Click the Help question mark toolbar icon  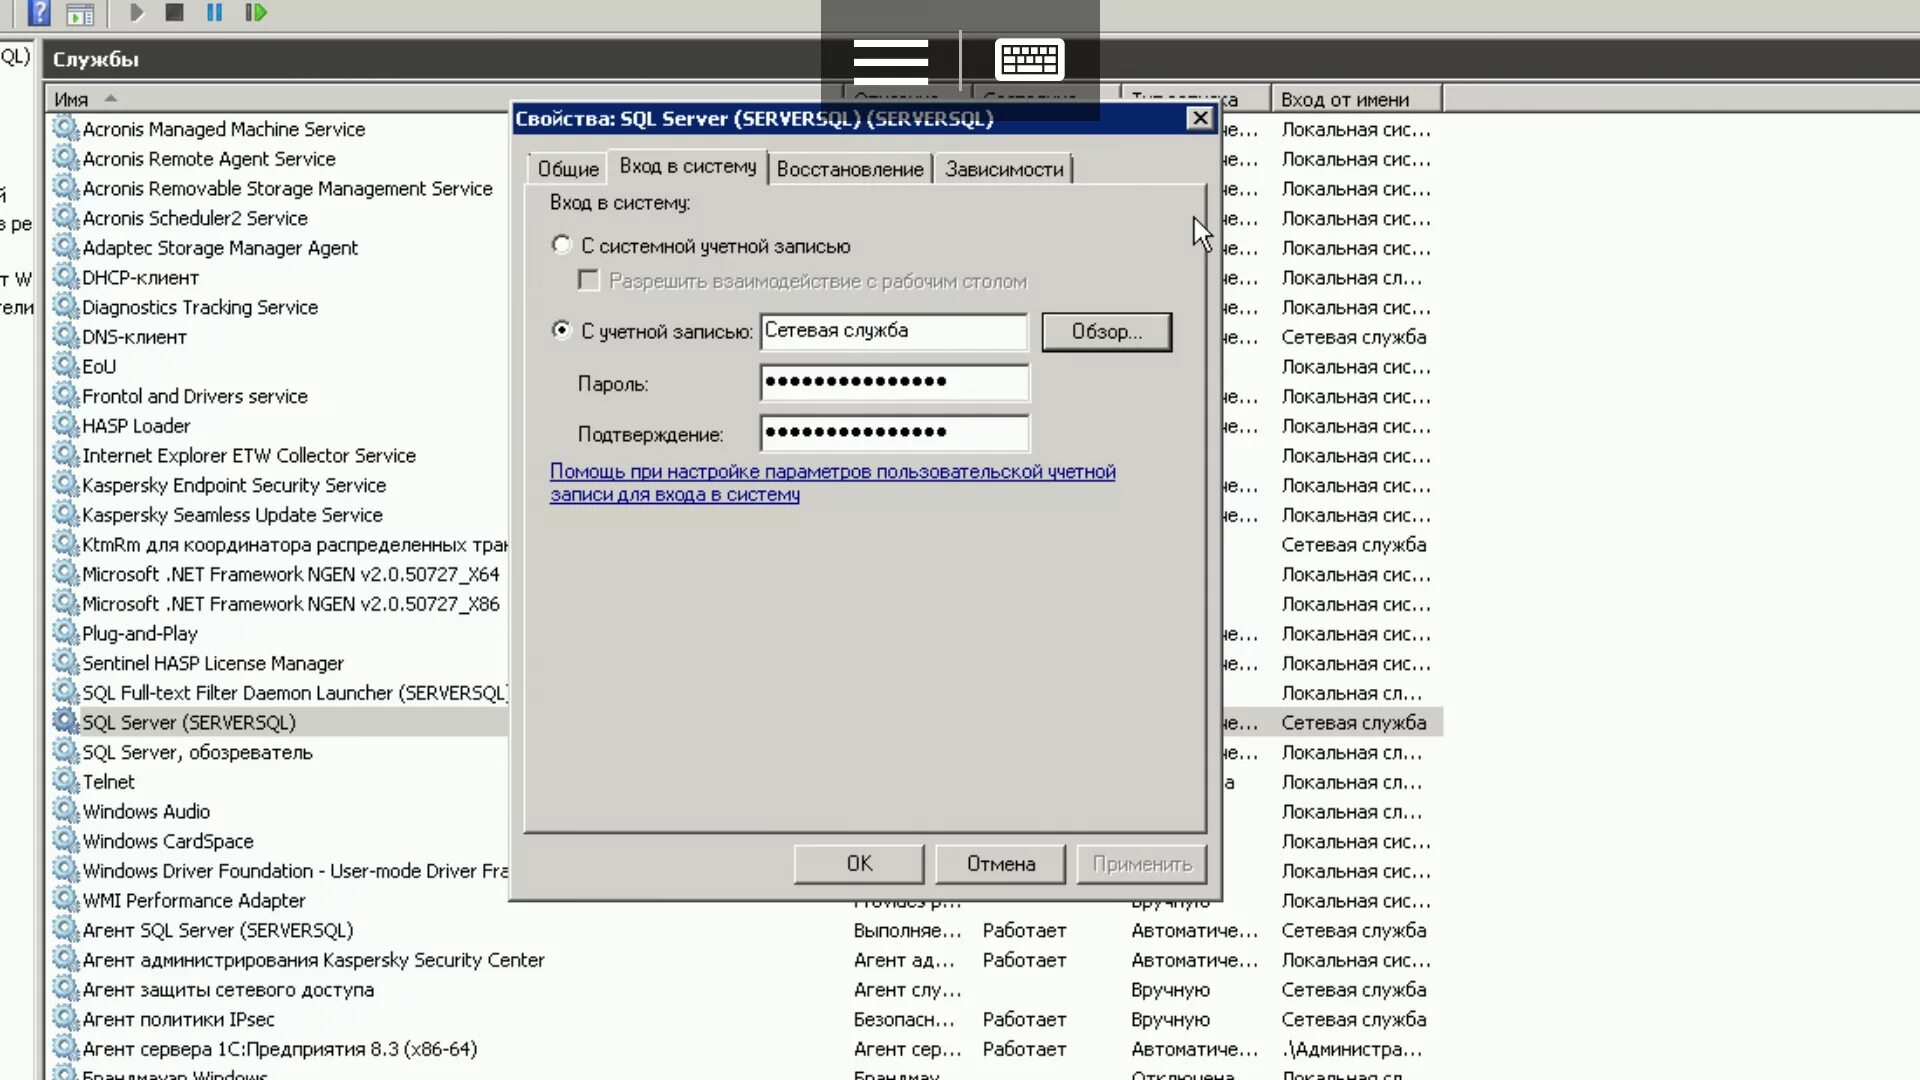pos(39,13)
